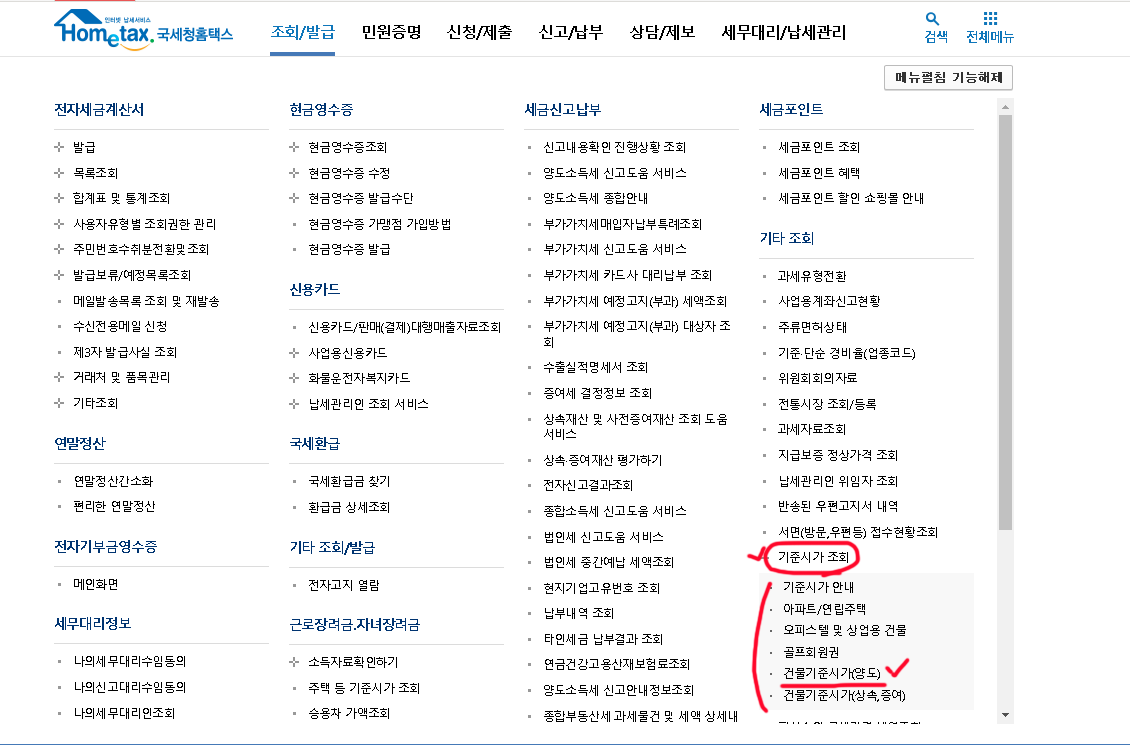Expand 주민번호수취분전환및조회 item

[59, 249]
